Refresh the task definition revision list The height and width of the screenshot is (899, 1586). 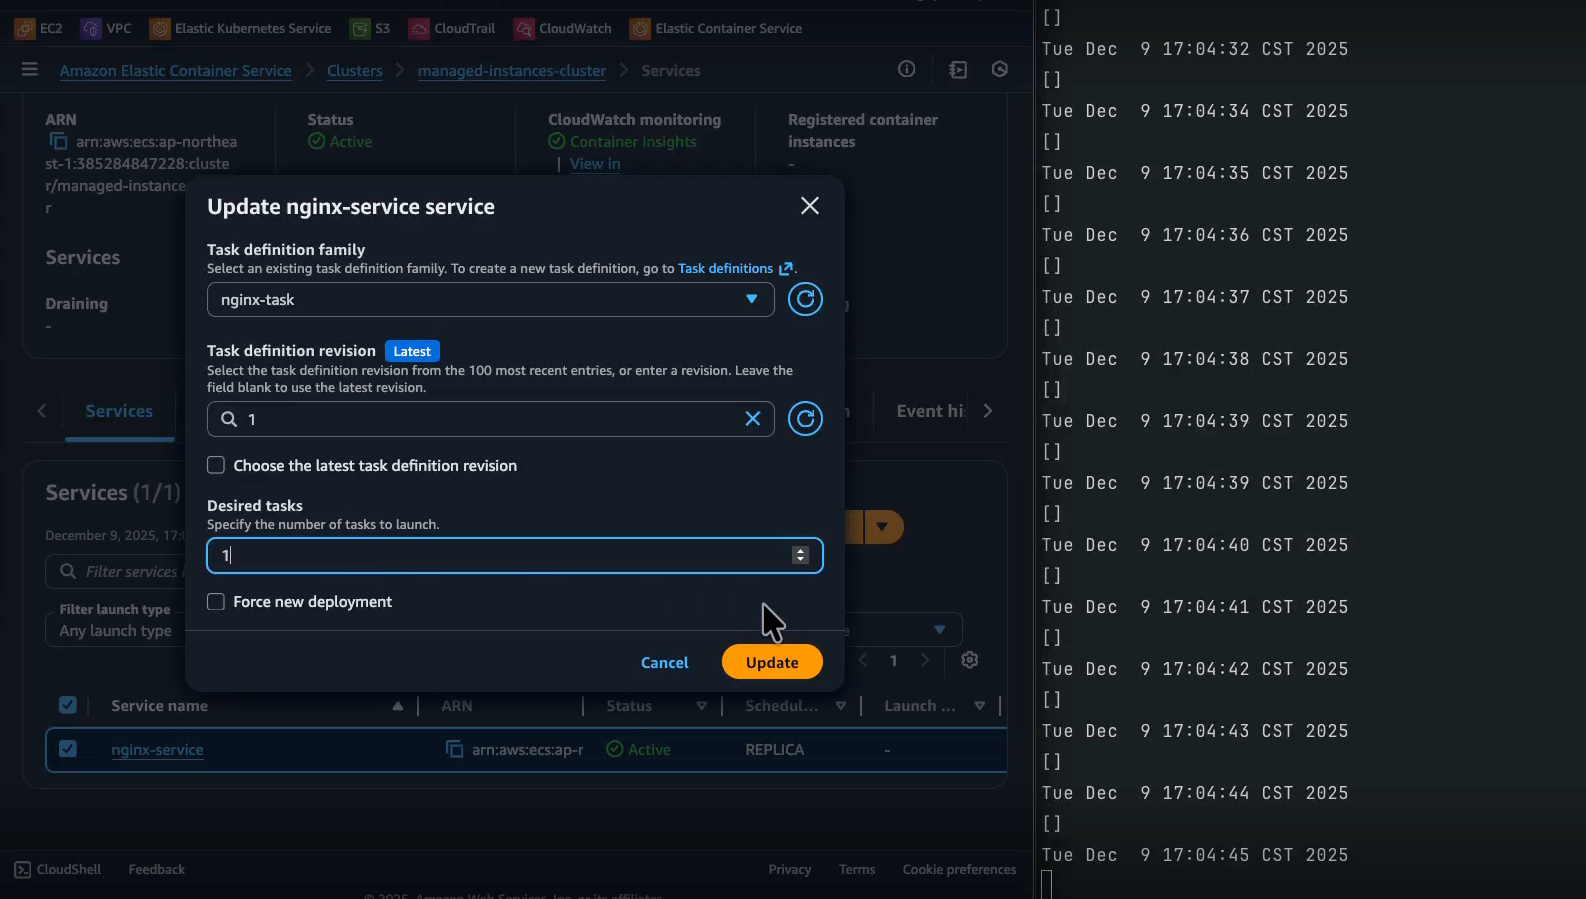[805, 419]
